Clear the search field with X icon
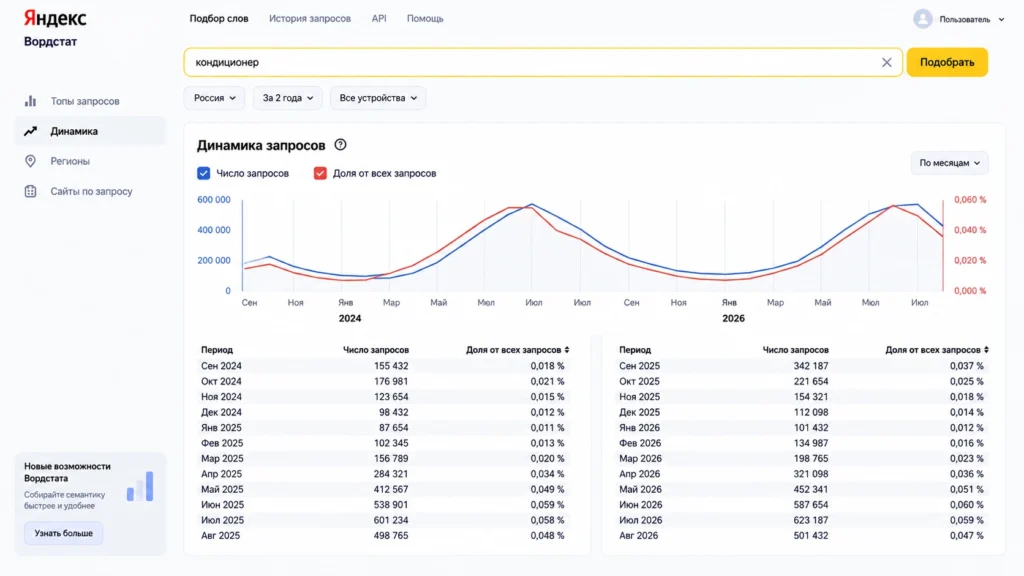Screen dimensions: 1024x576 [886, 63]
